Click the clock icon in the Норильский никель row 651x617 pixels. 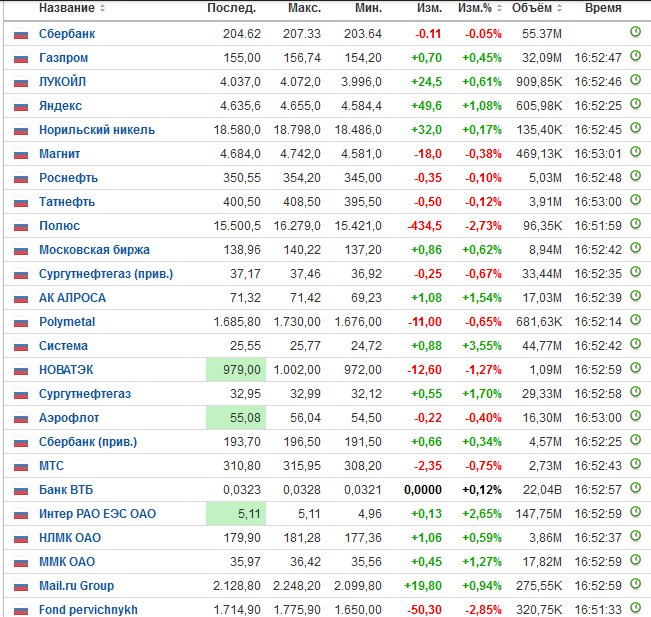635,127
